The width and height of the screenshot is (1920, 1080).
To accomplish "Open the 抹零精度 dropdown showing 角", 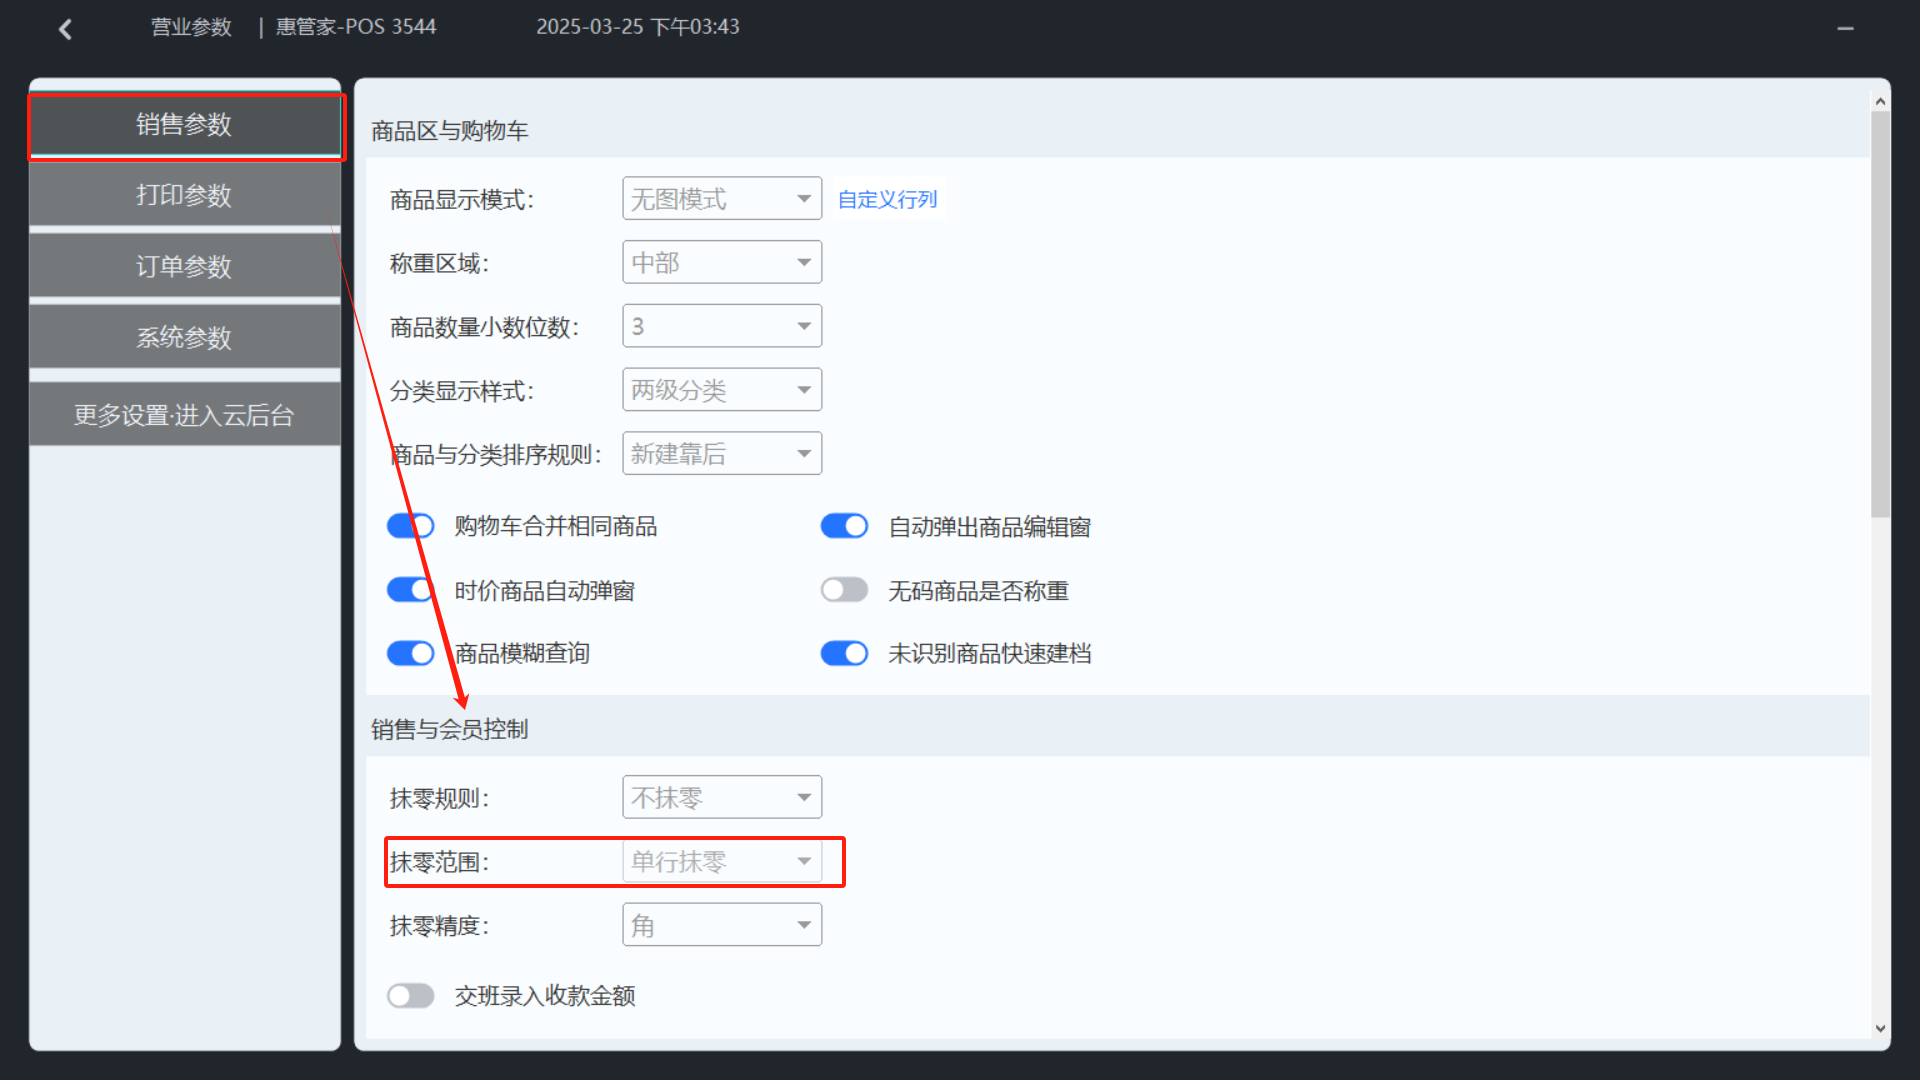I will coord(722,926).
